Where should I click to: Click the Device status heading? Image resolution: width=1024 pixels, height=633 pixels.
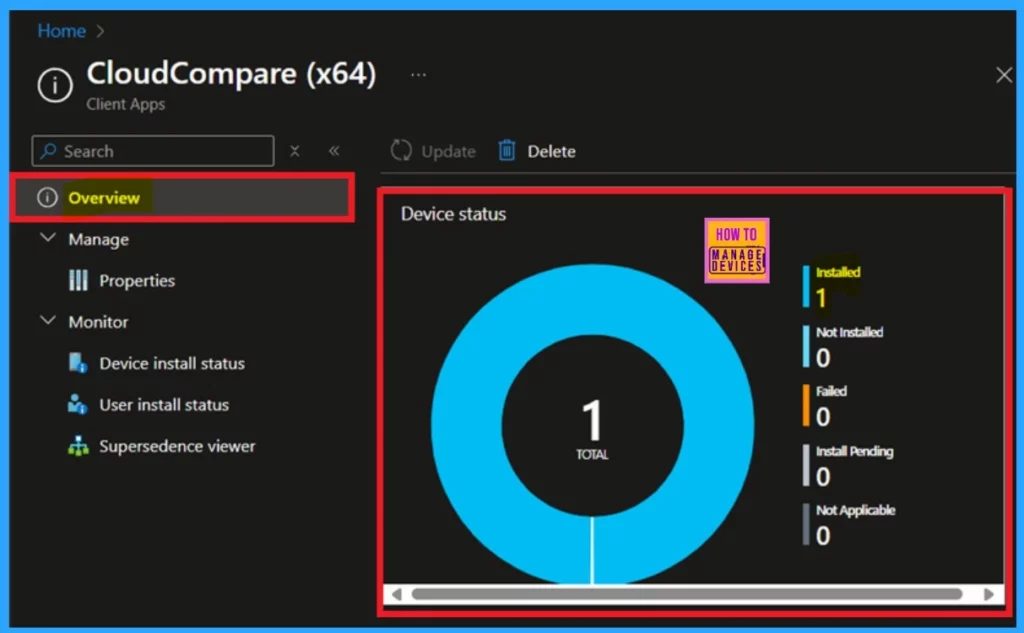[x=453, y=214]
